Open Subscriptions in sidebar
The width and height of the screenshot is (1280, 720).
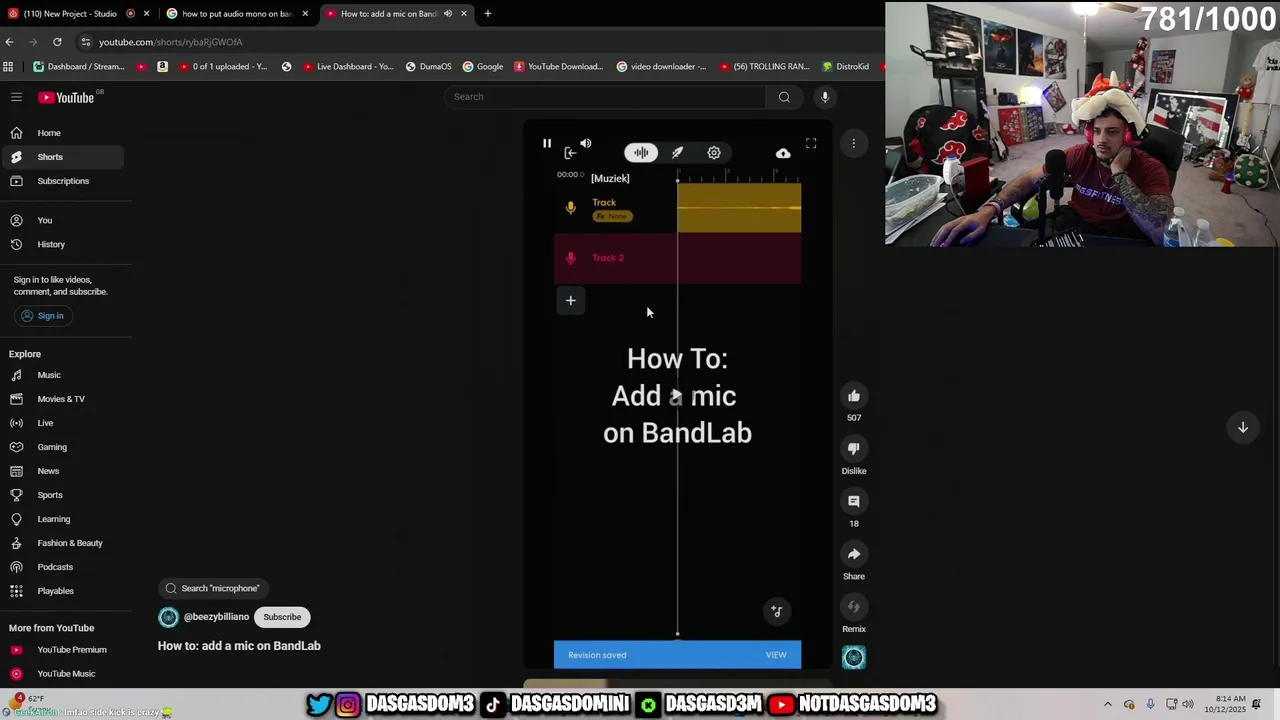click(62, 181)
